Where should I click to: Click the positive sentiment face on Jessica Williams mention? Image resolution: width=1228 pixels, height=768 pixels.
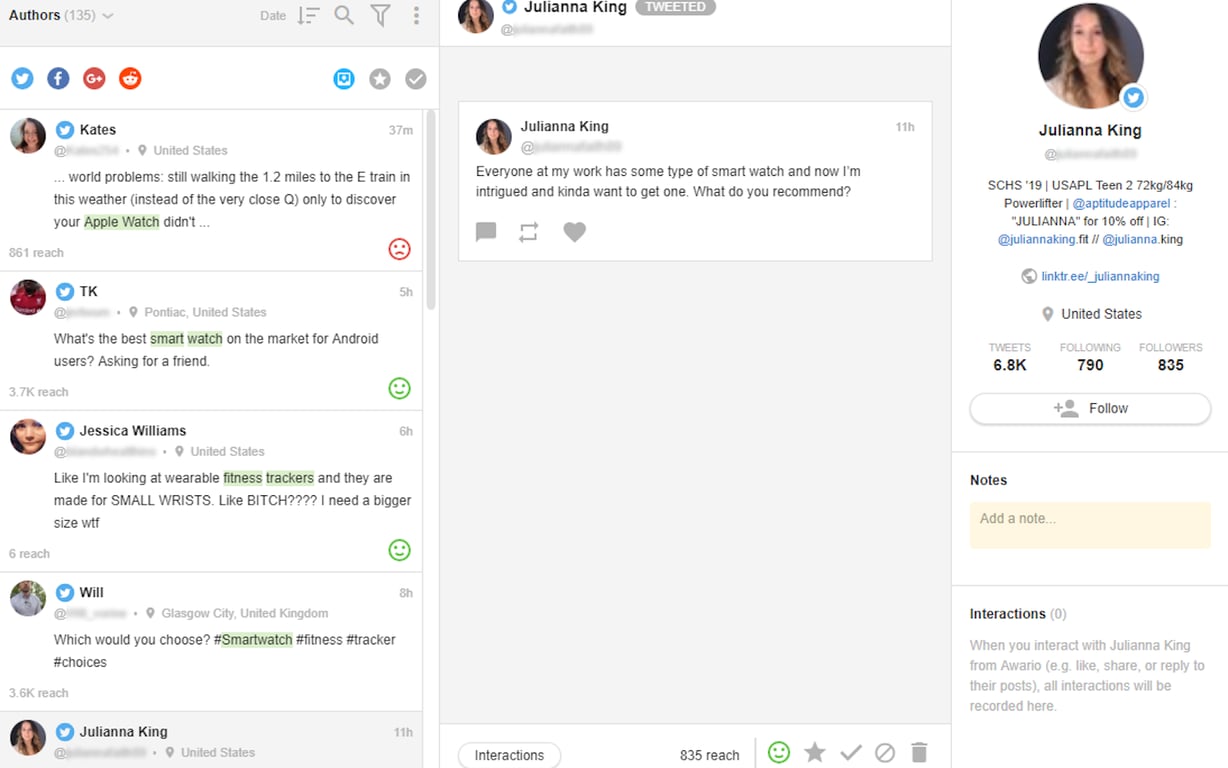[x=399, y=550]
